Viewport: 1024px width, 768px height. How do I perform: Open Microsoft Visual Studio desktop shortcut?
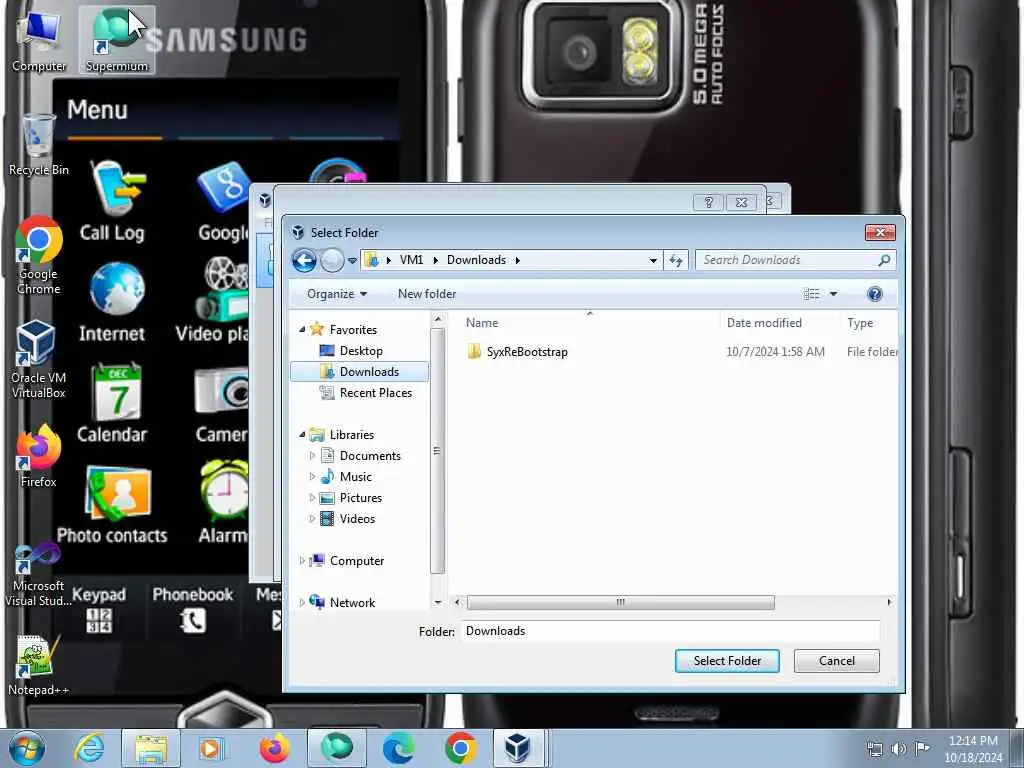click(x=39, y=575)
